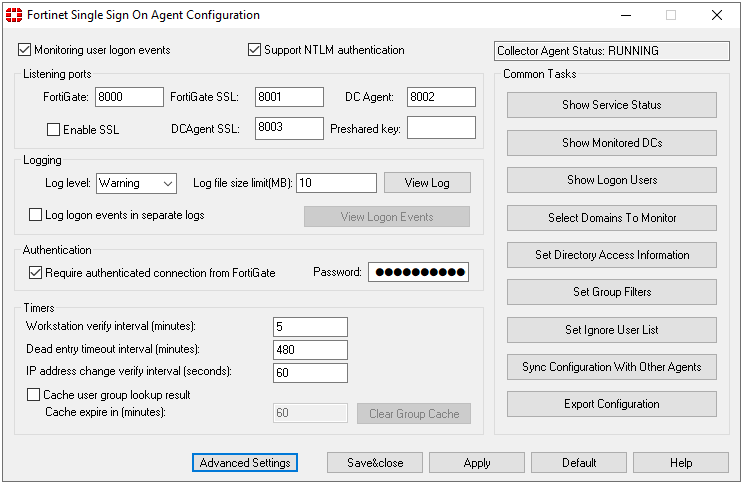Click Set Group Filters button
The image size is (744, 484).
pos(612,292)
